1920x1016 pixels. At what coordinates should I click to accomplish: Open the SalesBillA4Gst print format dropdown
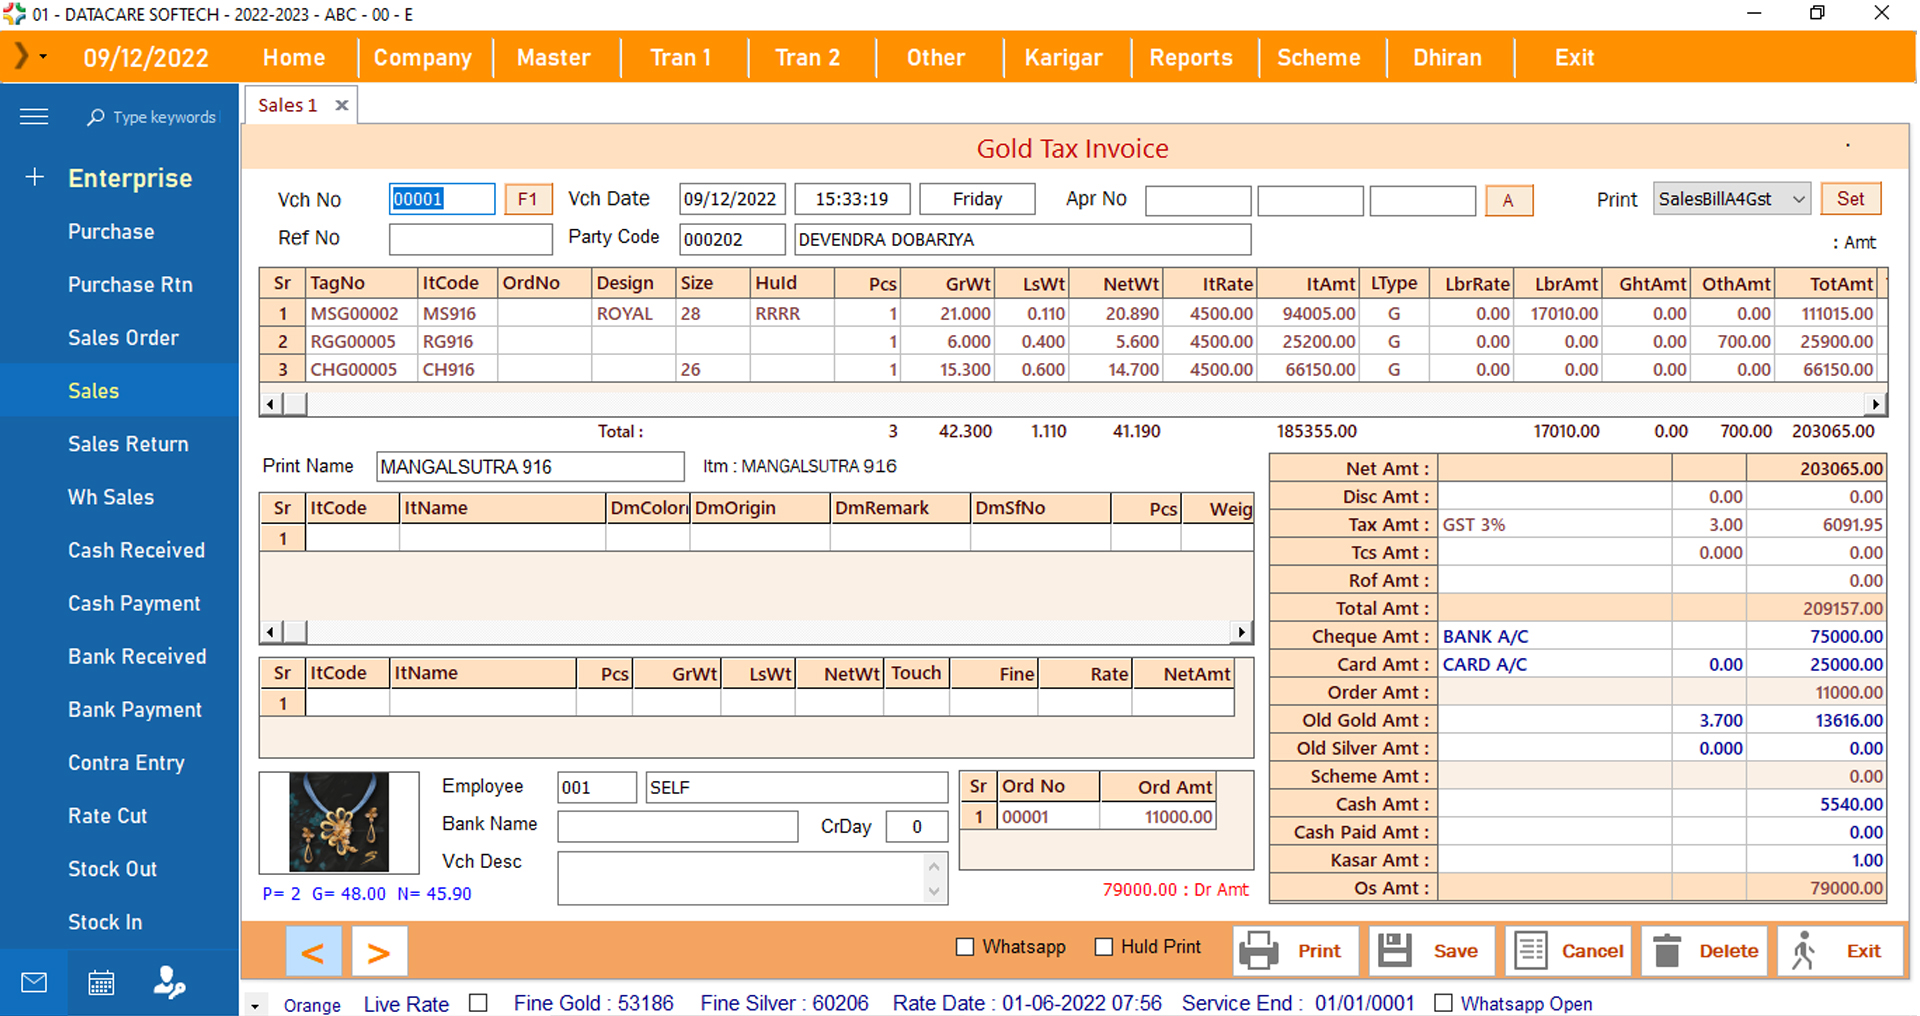click(x=1732, y=199)
